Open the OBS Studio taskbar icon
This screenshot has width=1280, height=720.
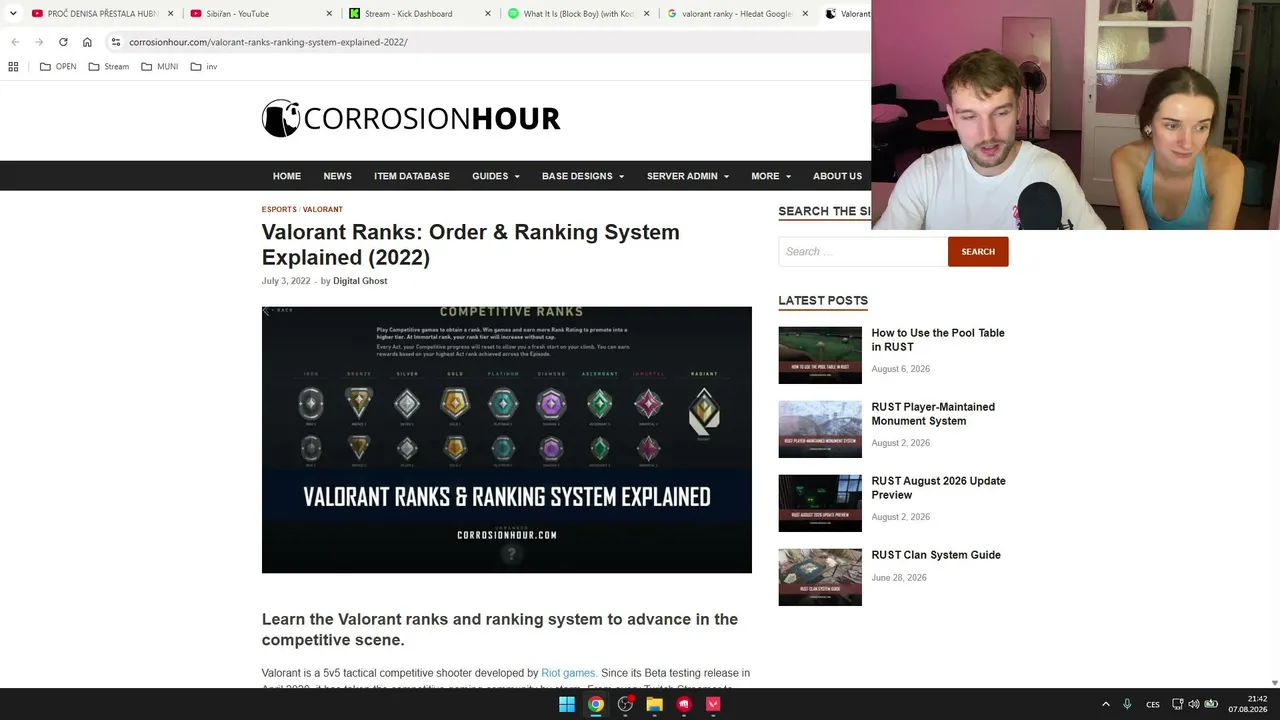(x=625, y=704)
